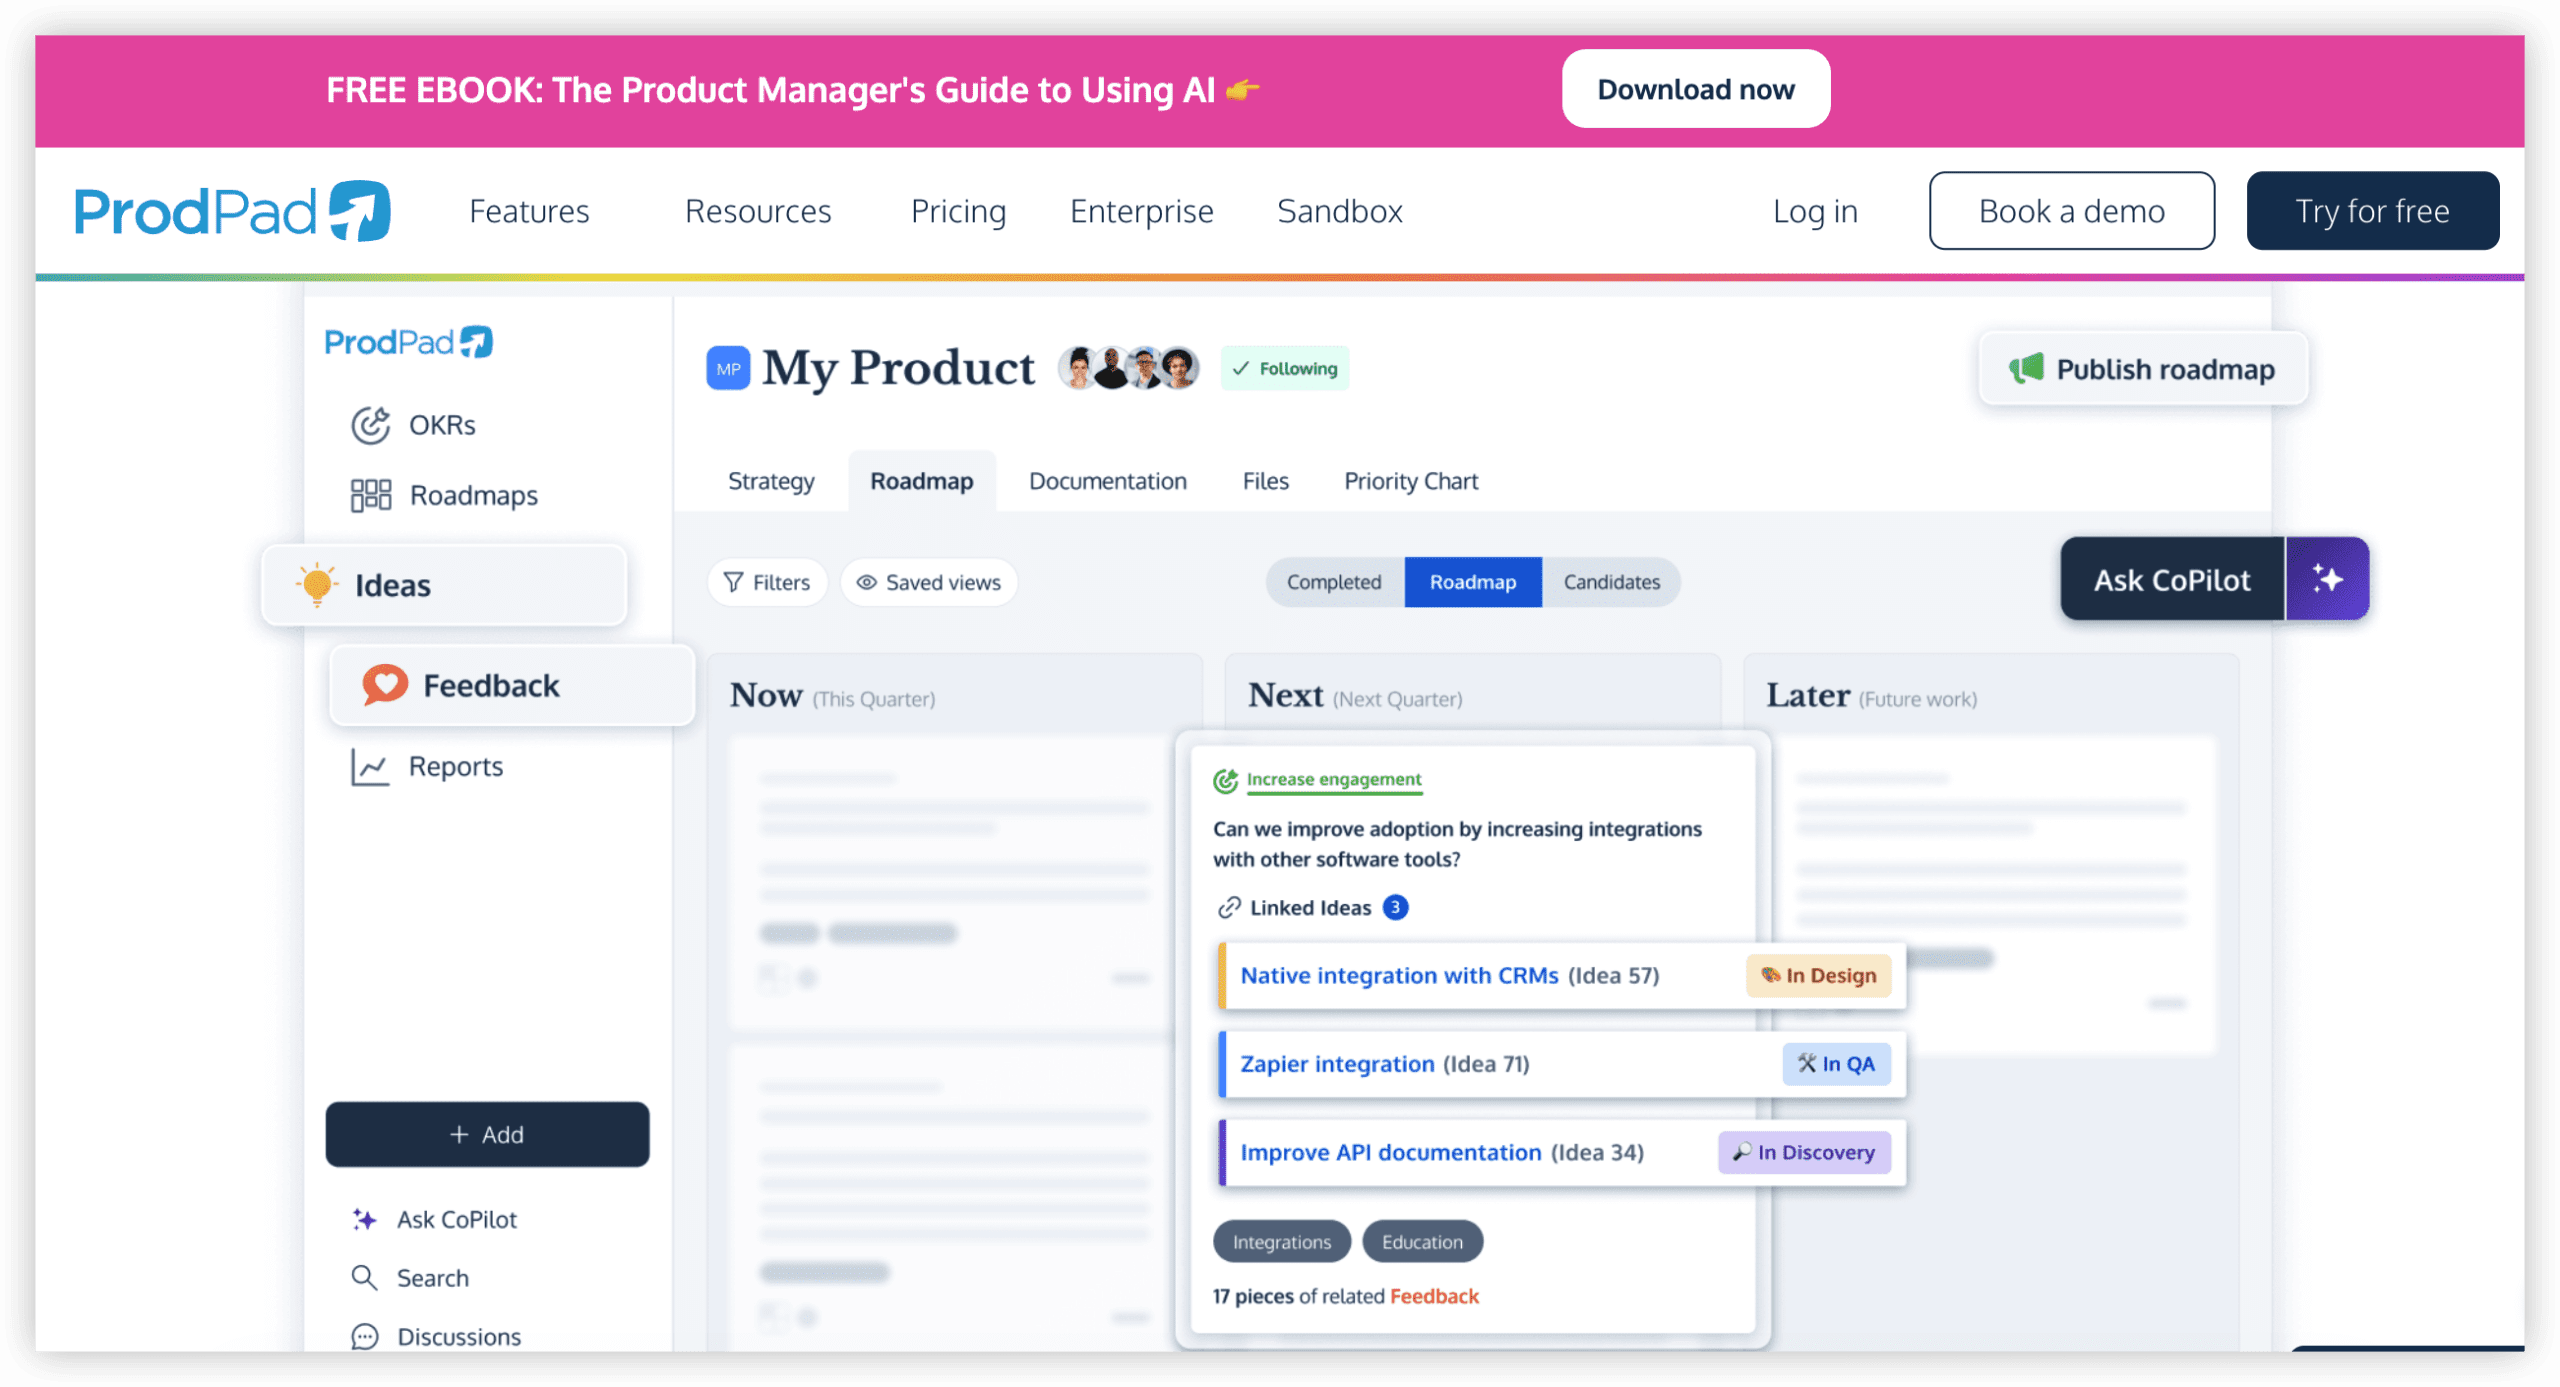Click the Ideas lightbulb icon
The width and height of the screenshot is (2560, 1387).
pyautogui.click(x=317, y=584)
